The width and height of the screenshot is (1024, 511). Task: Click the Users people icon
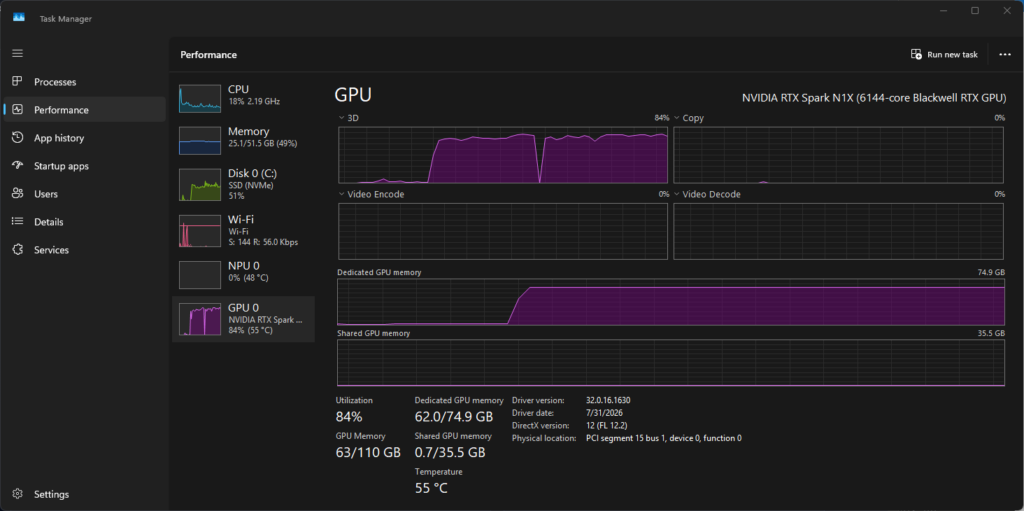(18, 194)
